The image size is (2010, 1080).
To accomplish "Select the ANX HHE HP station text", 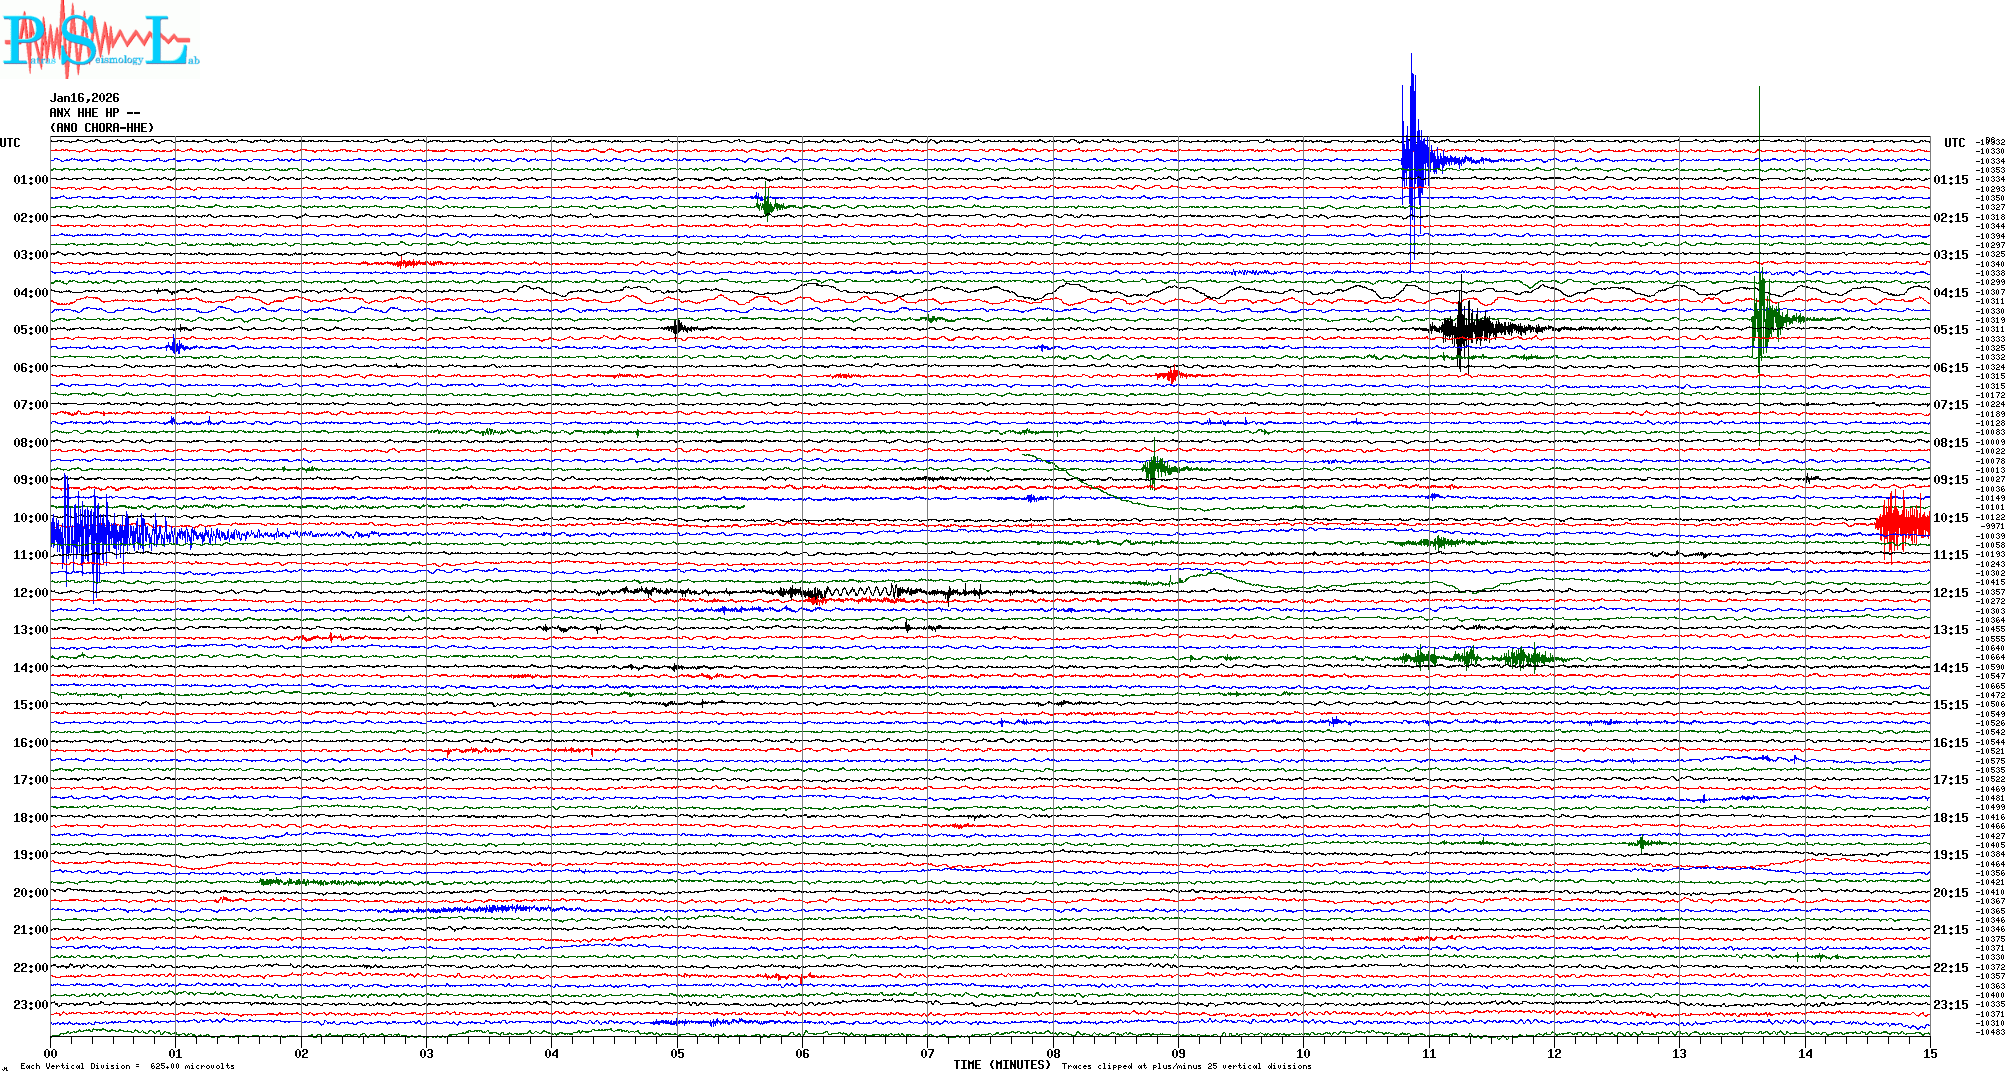I will (x=94, y=113).
